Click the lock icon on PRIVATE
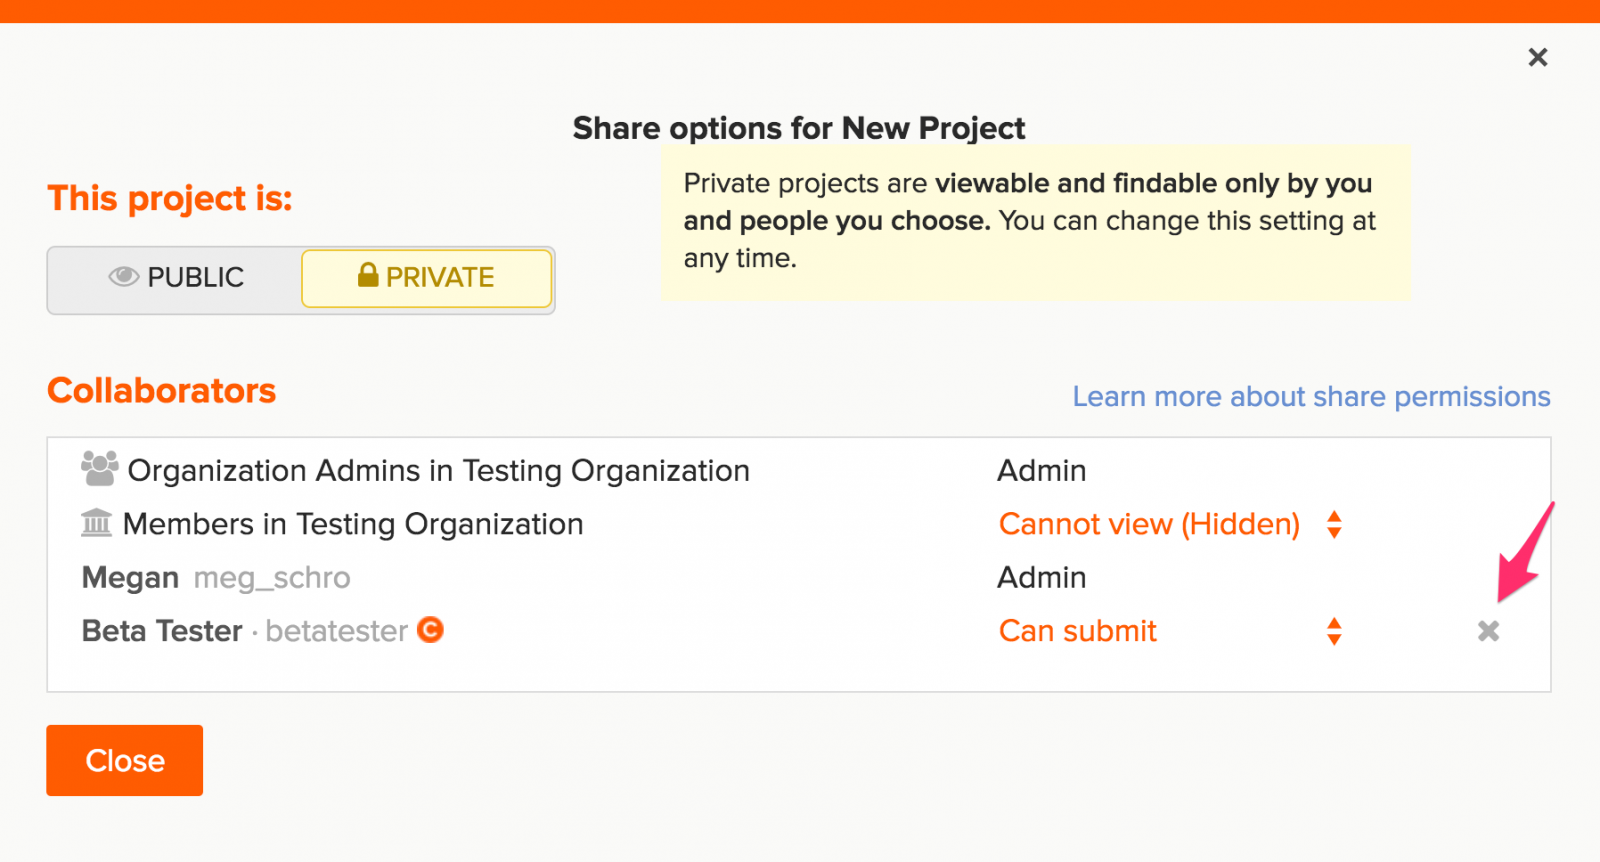Viewport: 1600px width, 862px height. (x=368, y=275)
